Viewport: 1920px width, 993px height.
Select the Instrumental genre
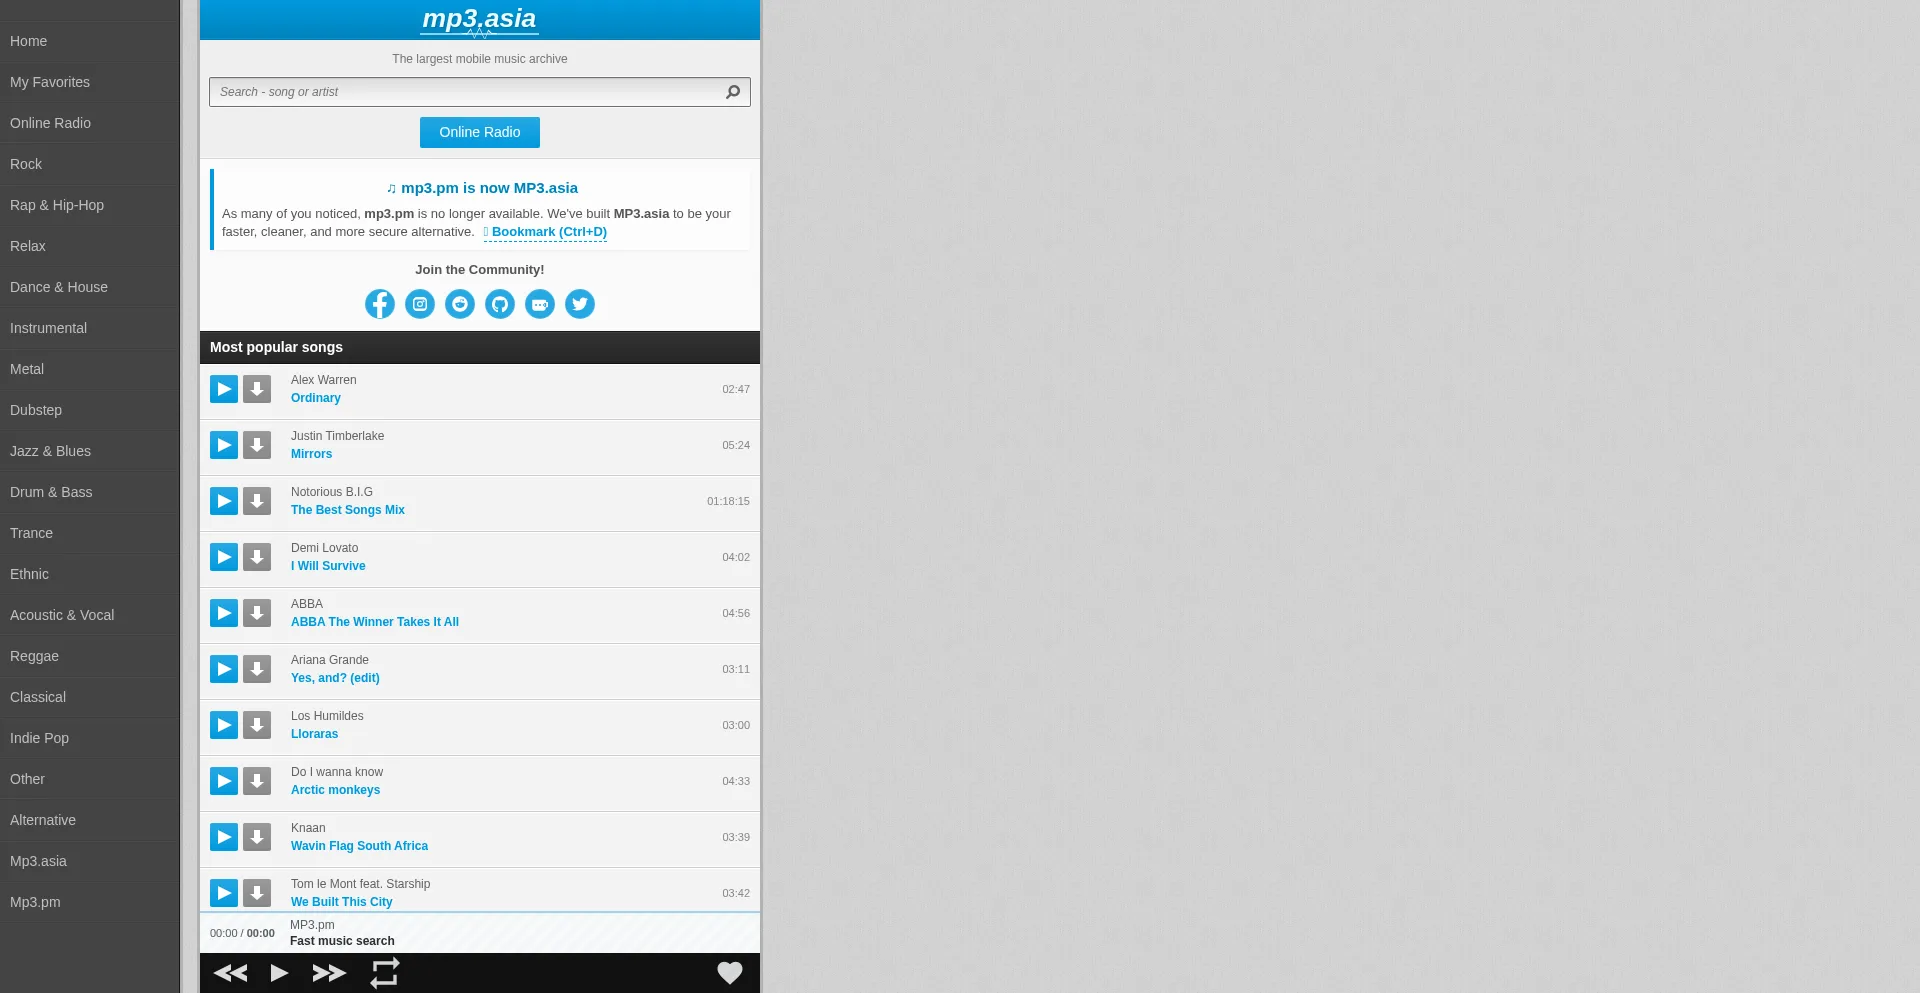[x=90, y=328]
